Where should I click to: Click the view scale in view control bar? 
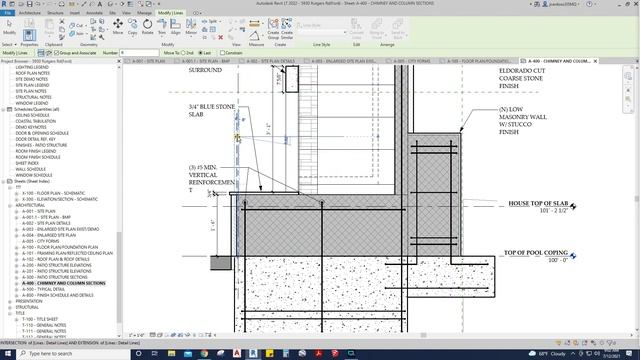pyautogui.click(x=136, y=335)
